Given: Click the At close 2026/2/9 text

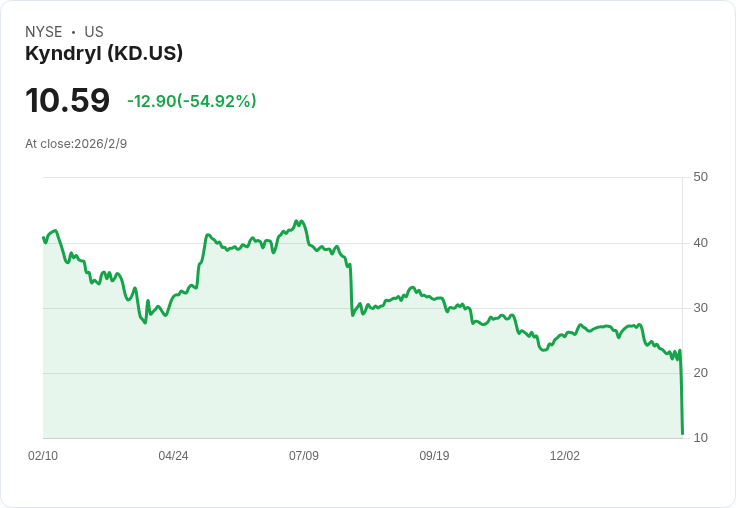Looking at the screenshot, I should (76, 144).
